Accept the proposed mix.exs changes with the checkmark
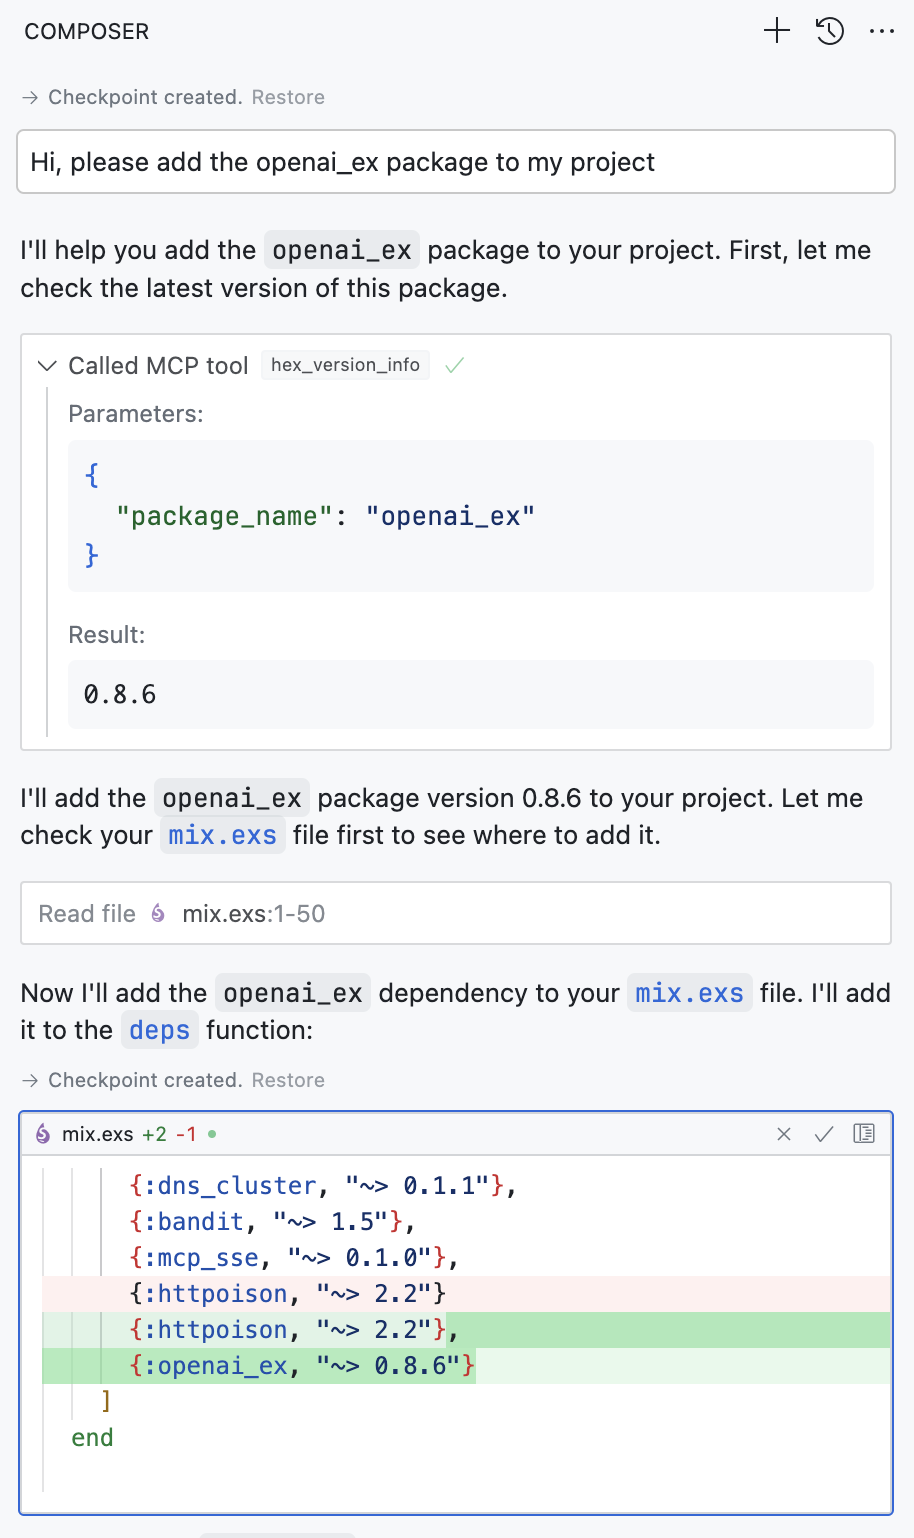Image resolution: width=914 pixels, height=1538 pixels. click(x=823, y=1134)
